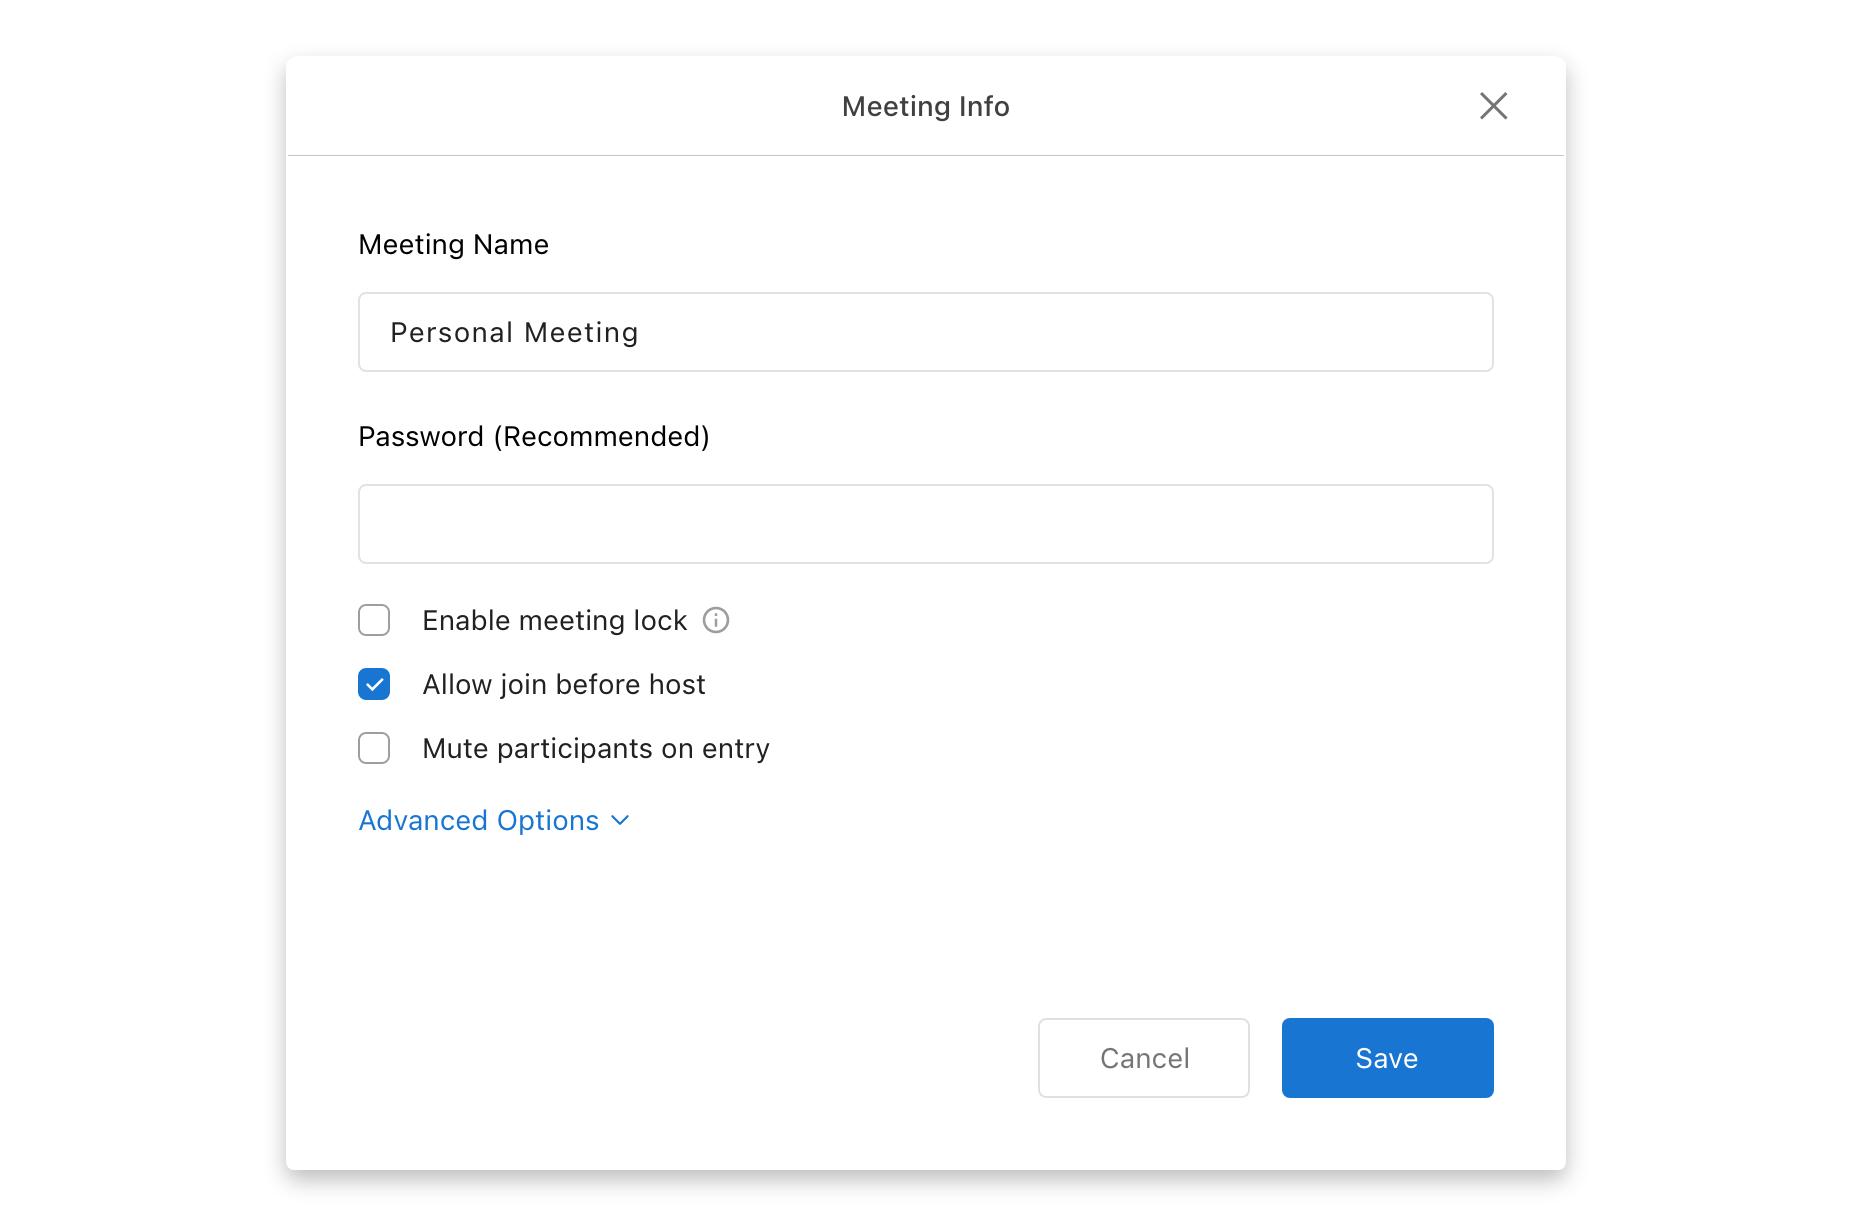The height and width of the screenshot is (1224, 1852).
Task: Click the blue checkmark icon
Action: point(374,685)
